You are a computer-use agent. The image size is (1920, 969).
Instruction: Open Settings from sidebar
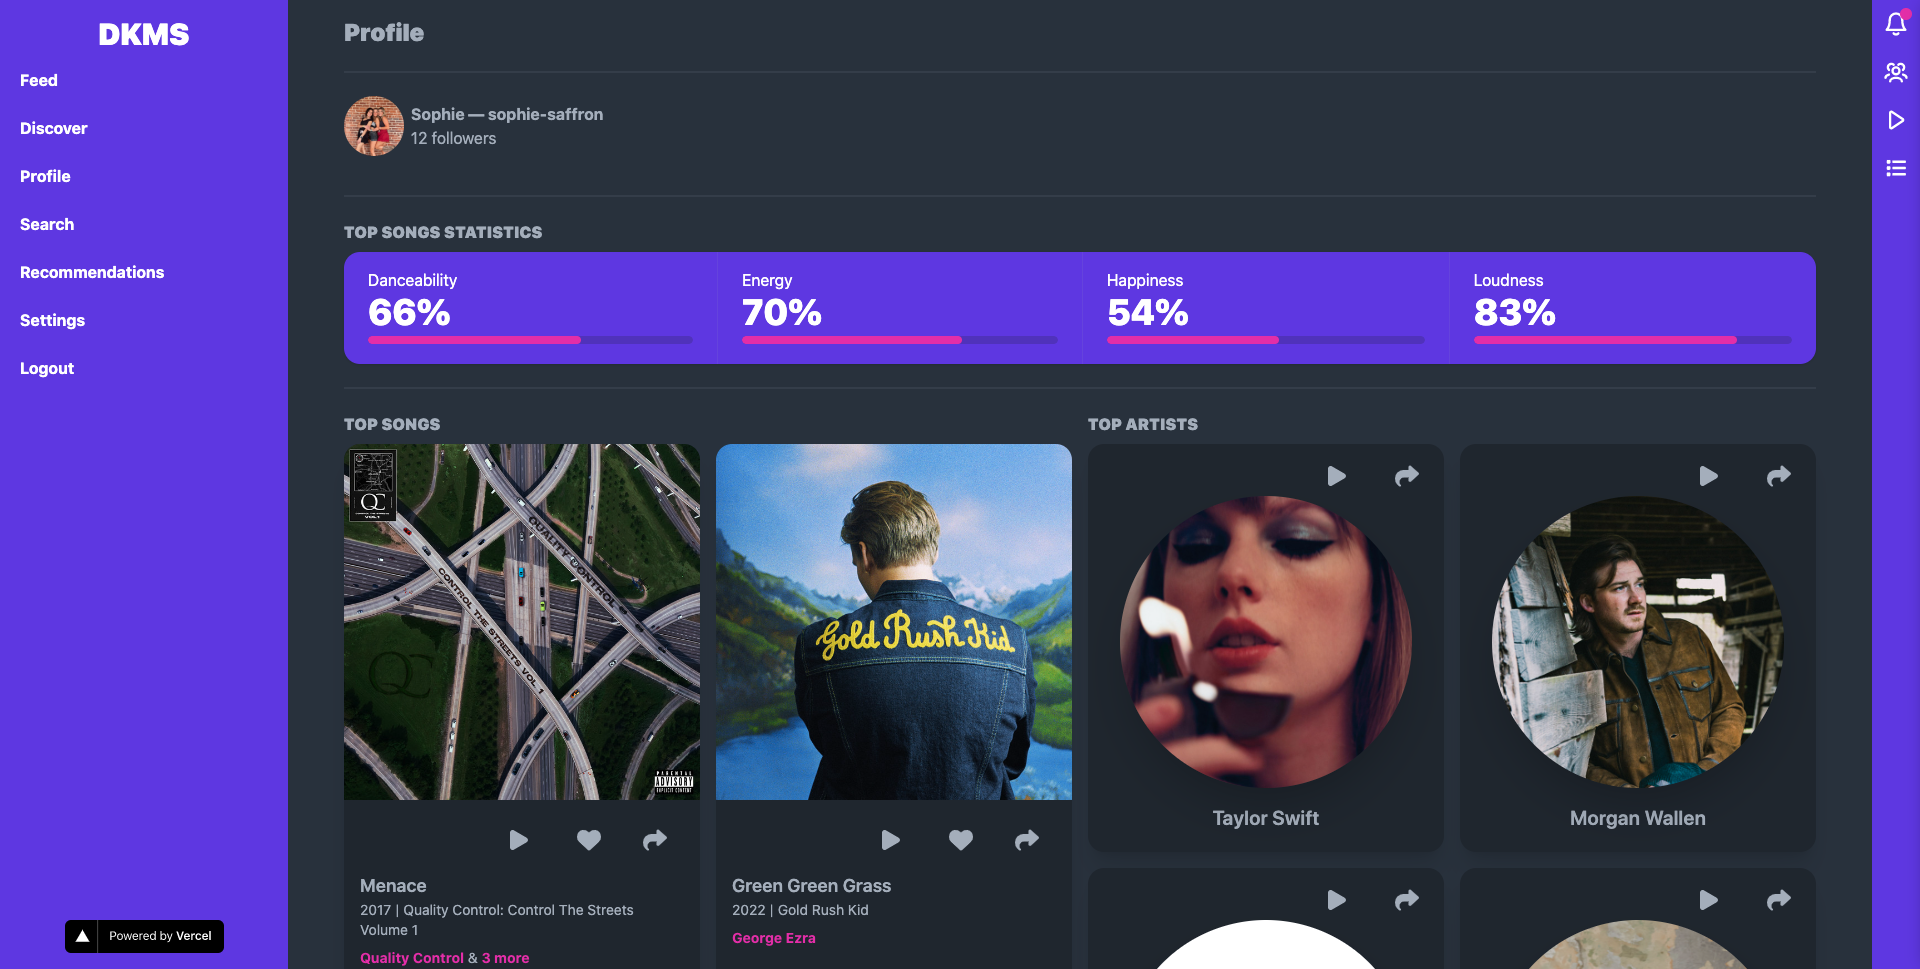[52, 320]
